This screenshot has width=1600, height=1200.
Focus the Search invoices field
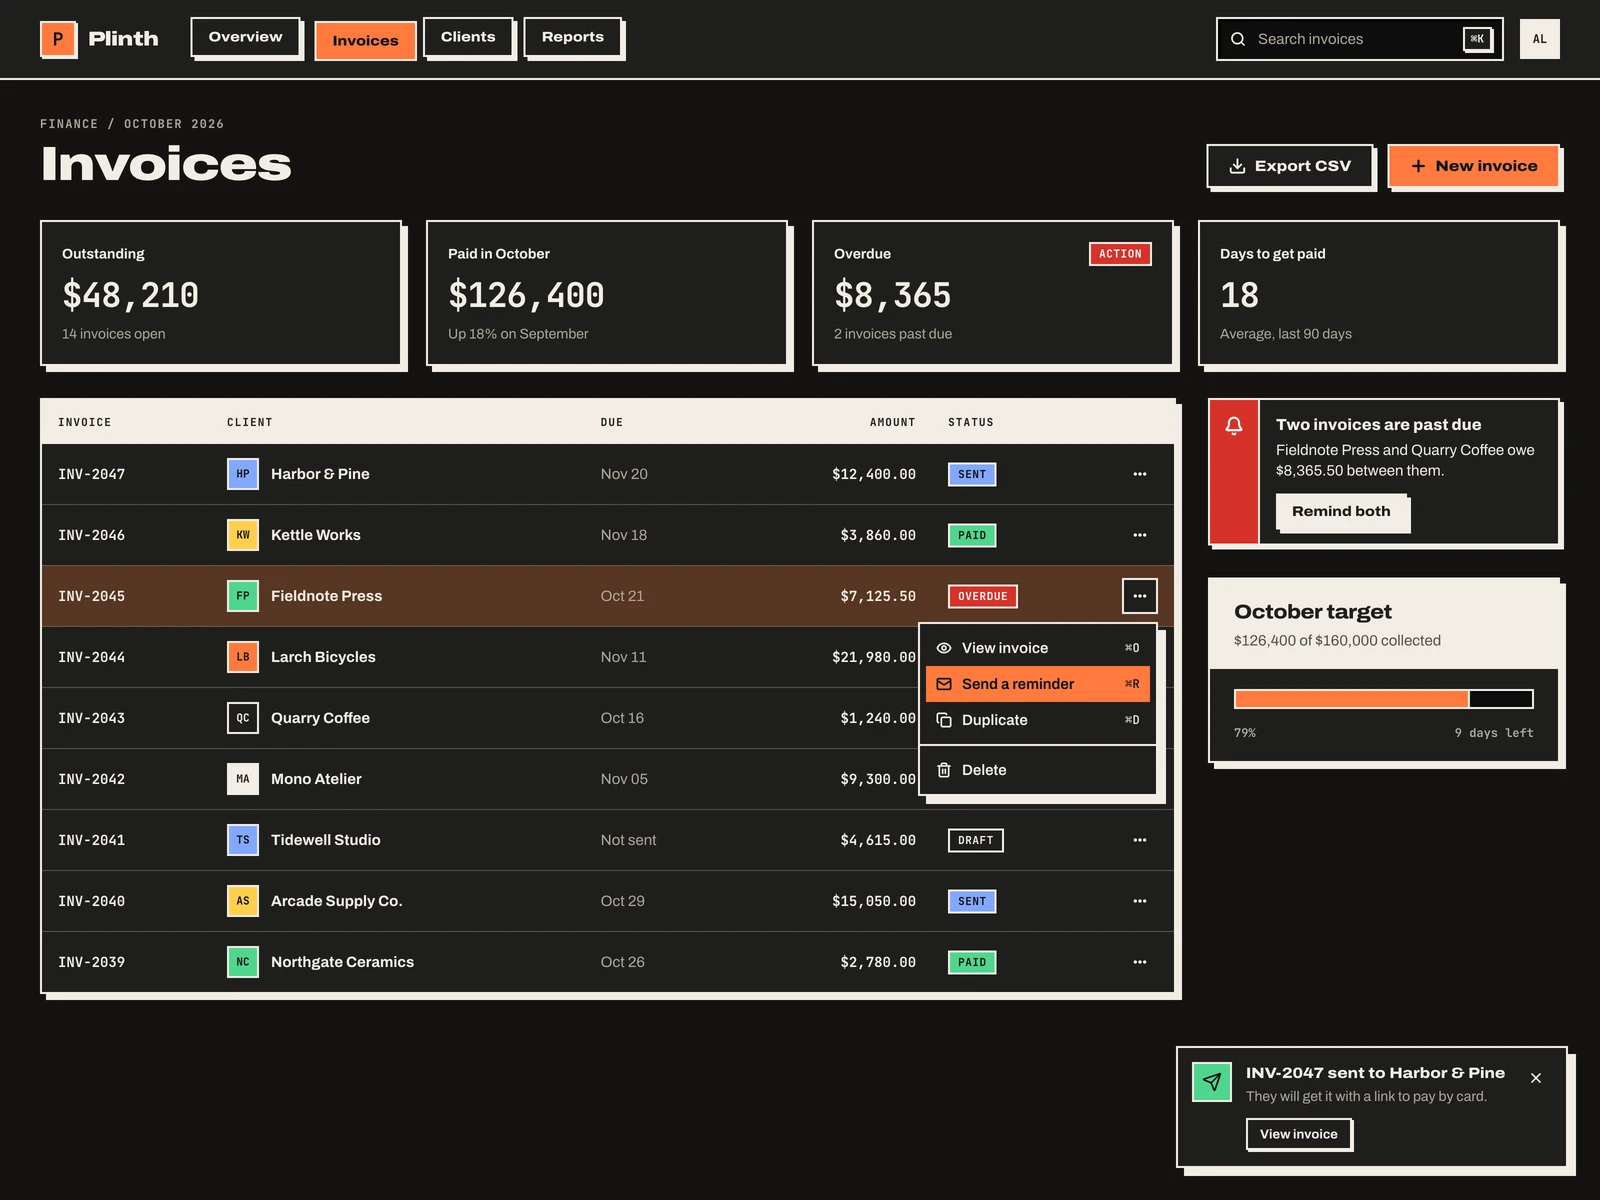pos(1360,39)
